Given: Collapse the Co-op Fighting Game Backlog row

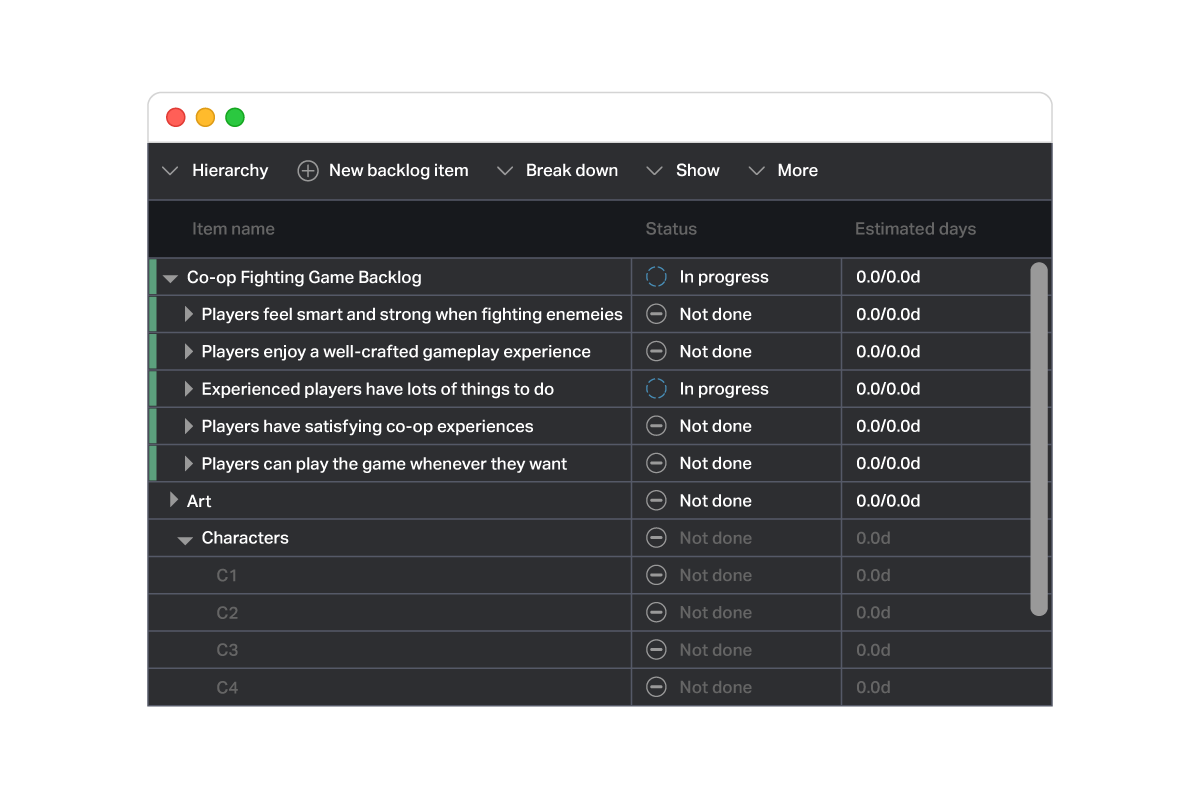Looking at the screenshot, I should pos(169,276).
